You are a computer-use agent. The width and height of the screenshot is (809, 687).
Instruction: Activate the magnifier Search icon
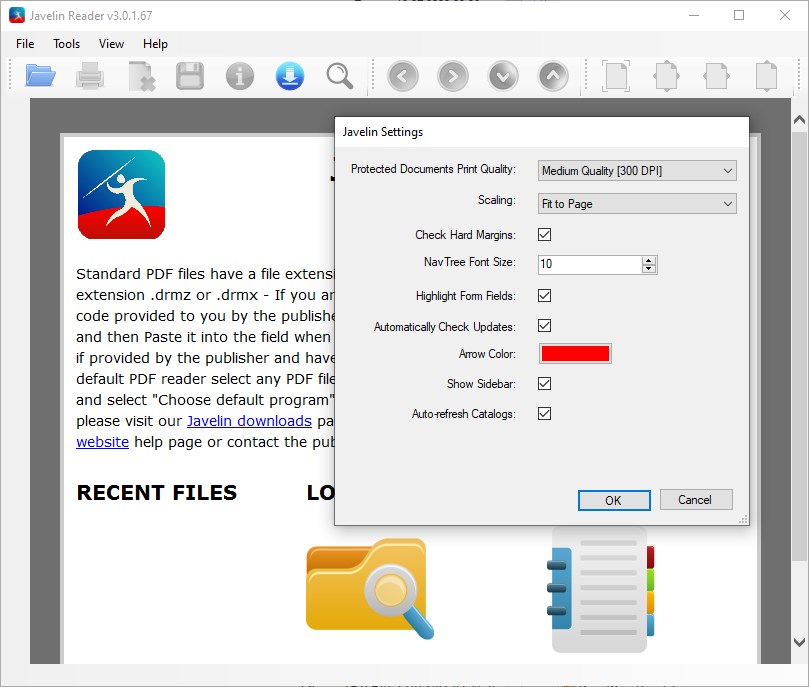tap(339, 75)
